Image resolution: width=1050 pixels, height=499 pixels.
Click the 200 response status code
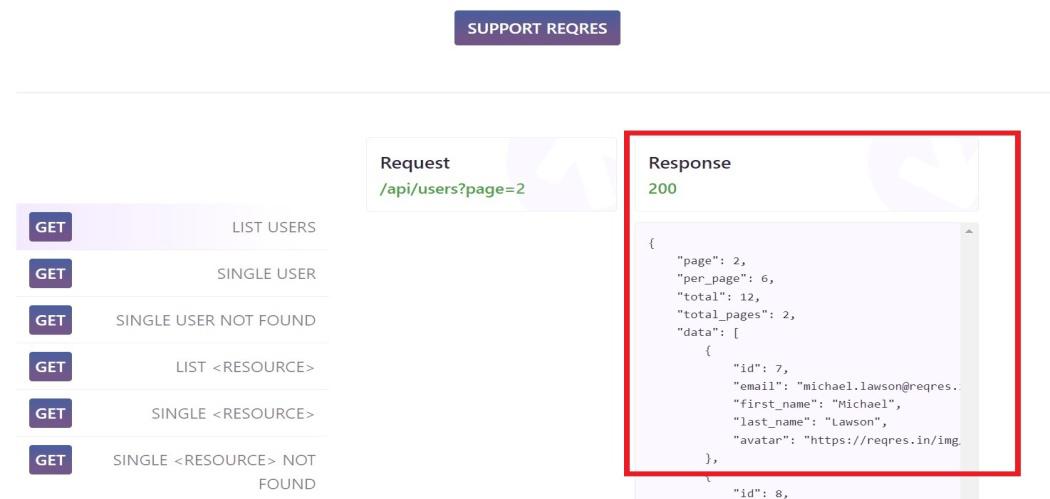point(662,188)
